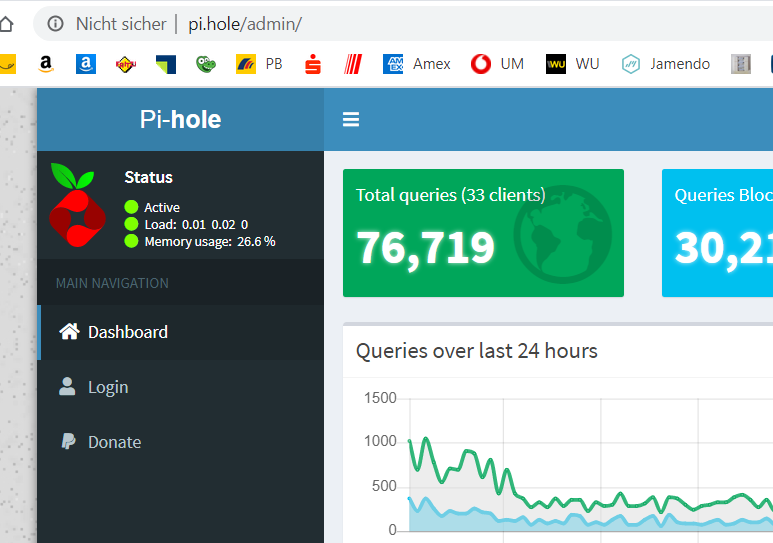Click the 500 y-axis label

click(384, 486)
